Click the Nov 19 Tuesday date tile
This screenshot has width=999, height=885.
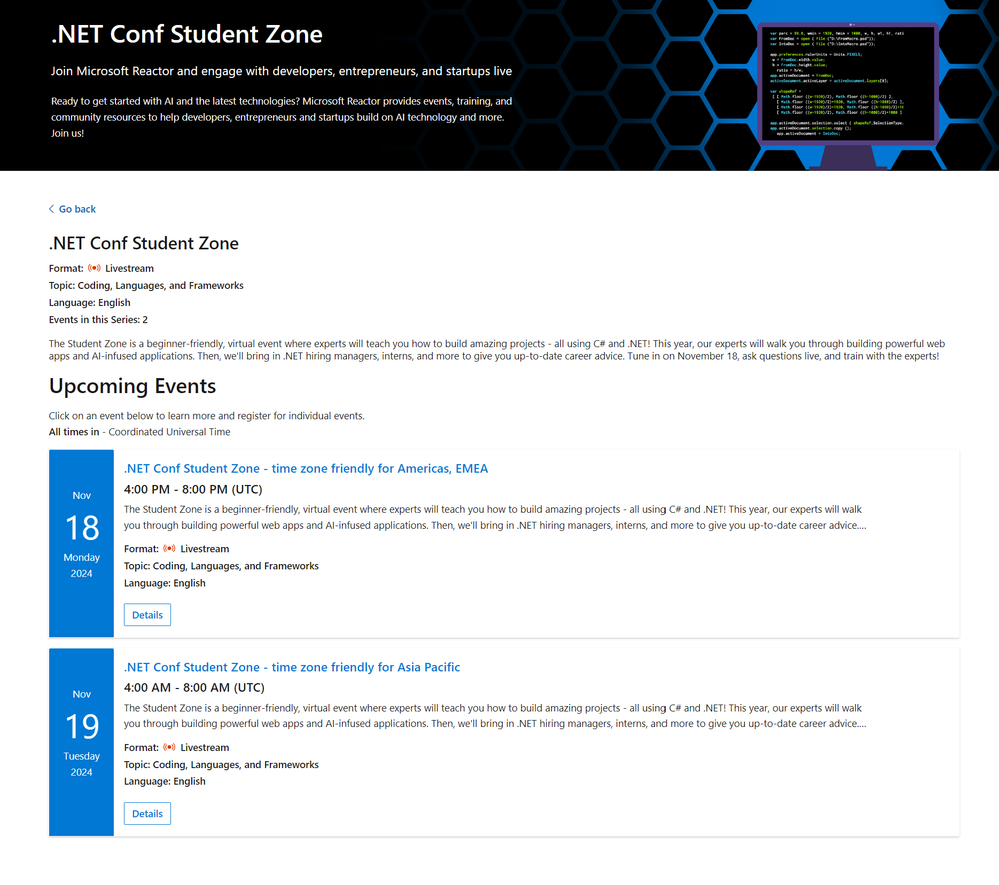click(82, 742)
